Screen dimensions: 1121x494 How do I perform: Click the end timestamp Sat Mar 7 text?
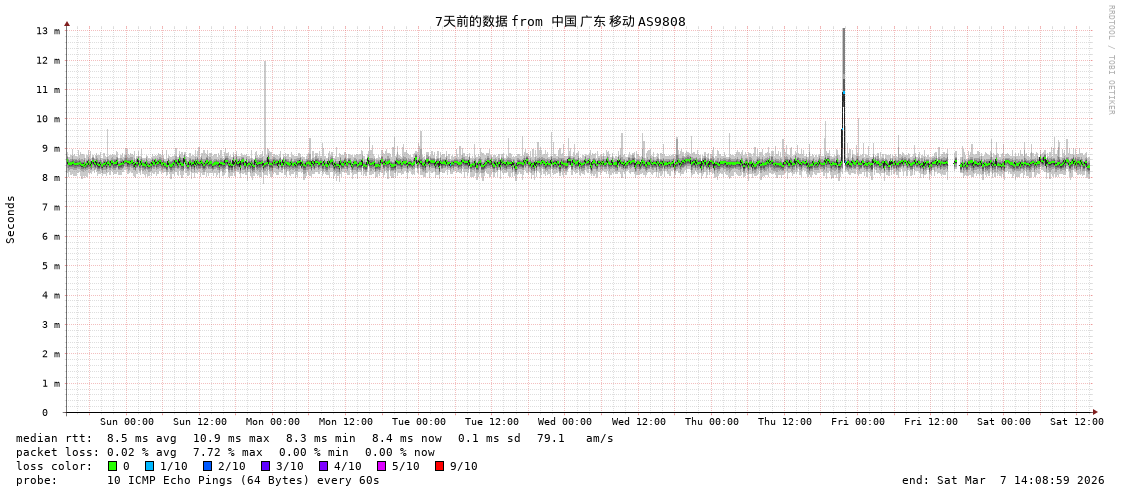coord(1003,480)
